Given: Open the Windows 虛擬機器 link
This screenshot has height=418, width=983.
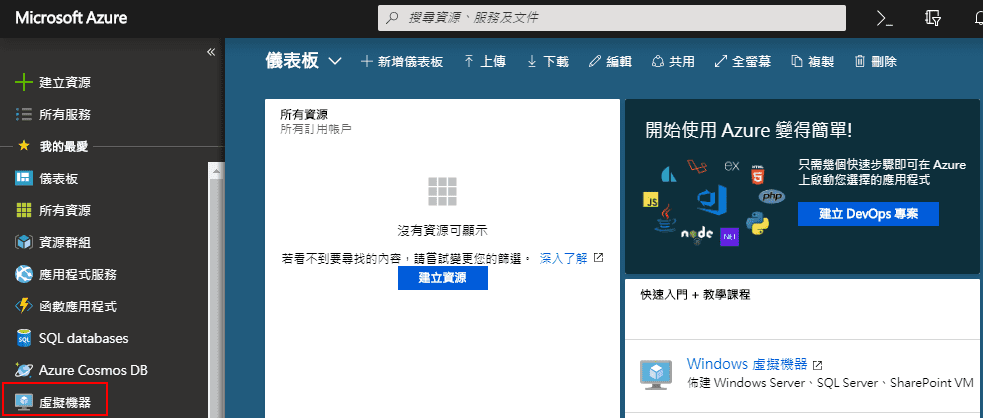Looking at the screenshot, I should [747, 363].
